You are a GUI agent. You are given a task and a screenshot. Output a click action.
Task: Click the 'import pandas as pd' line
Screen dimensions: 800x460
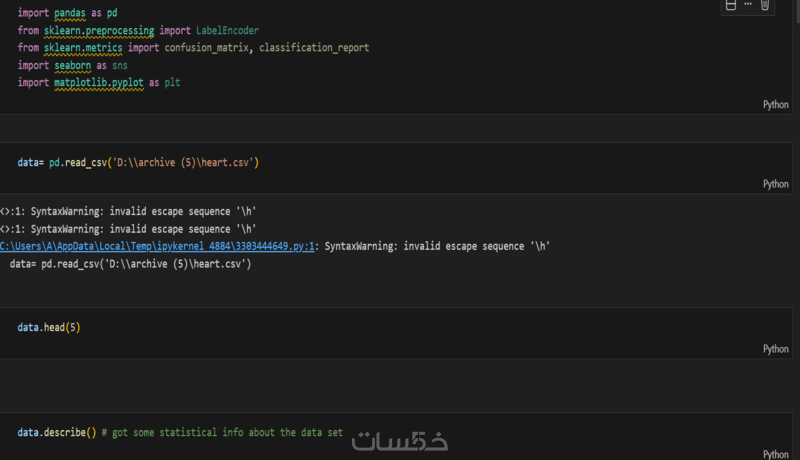[69, 13]
